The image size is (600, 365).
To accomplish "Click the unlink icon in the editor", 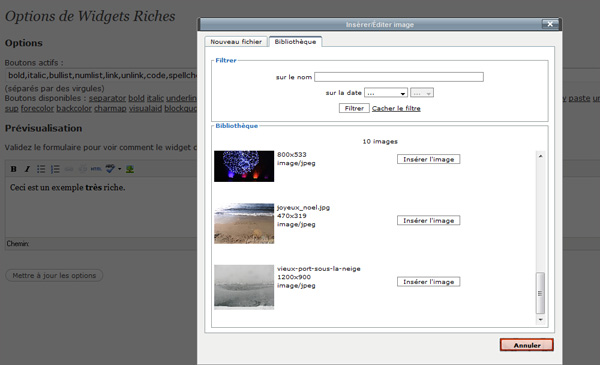I will click(82, 169).
